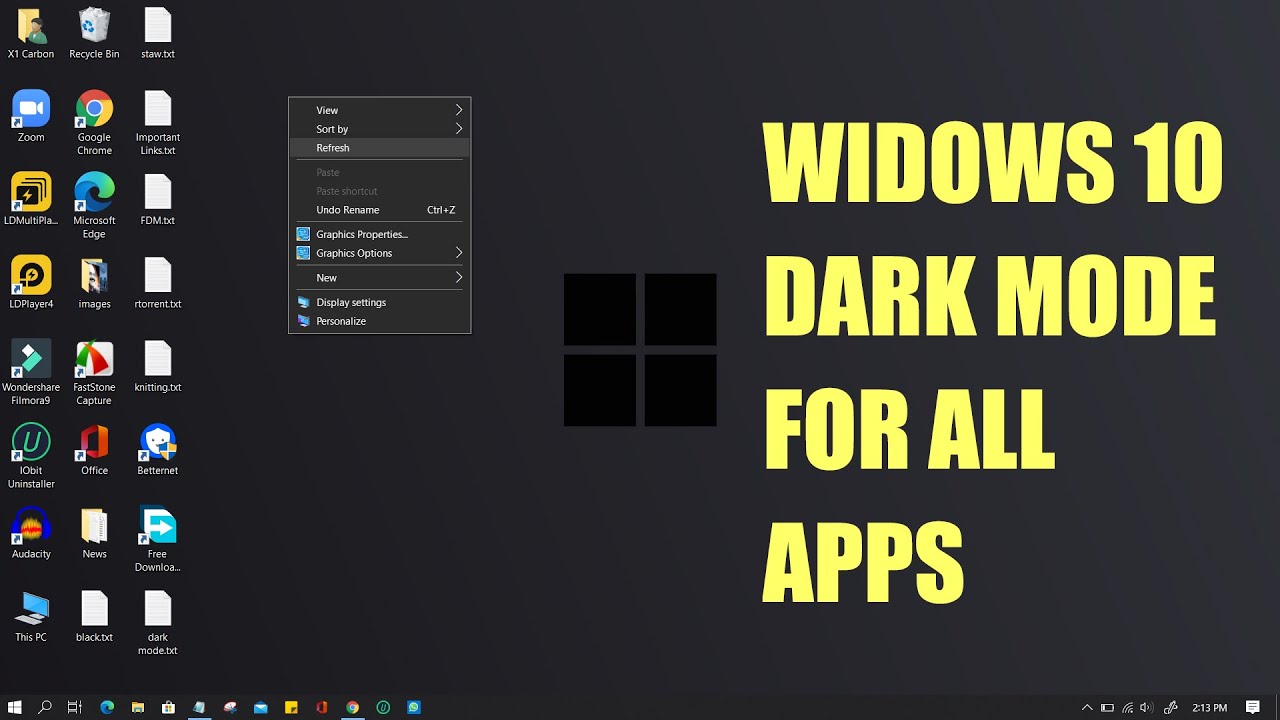
Task: Select the dark mode.txt file icon
Action: pos(158,622)
